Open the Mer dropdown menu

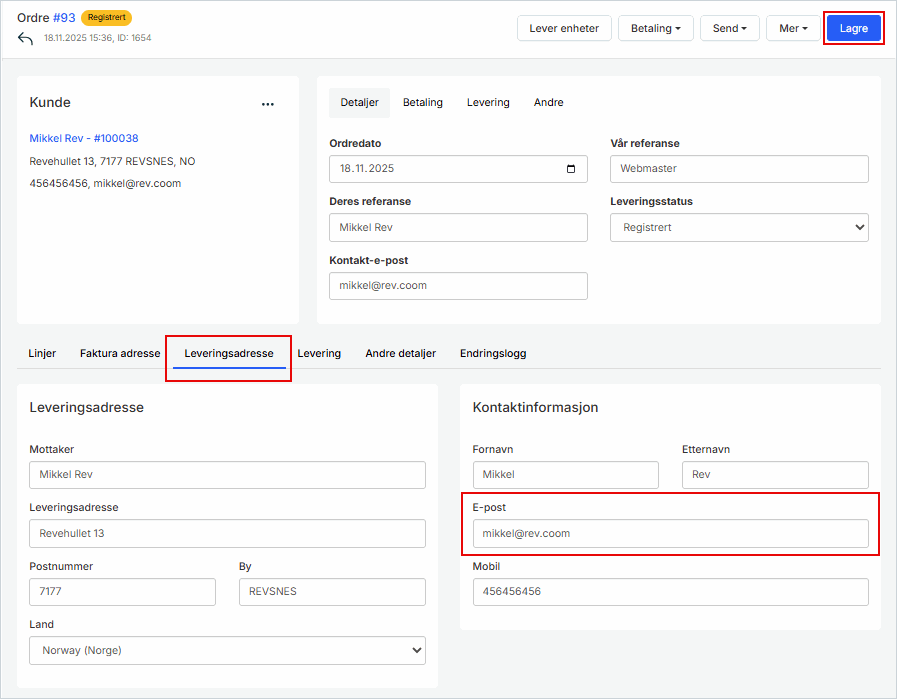[793, 28]
